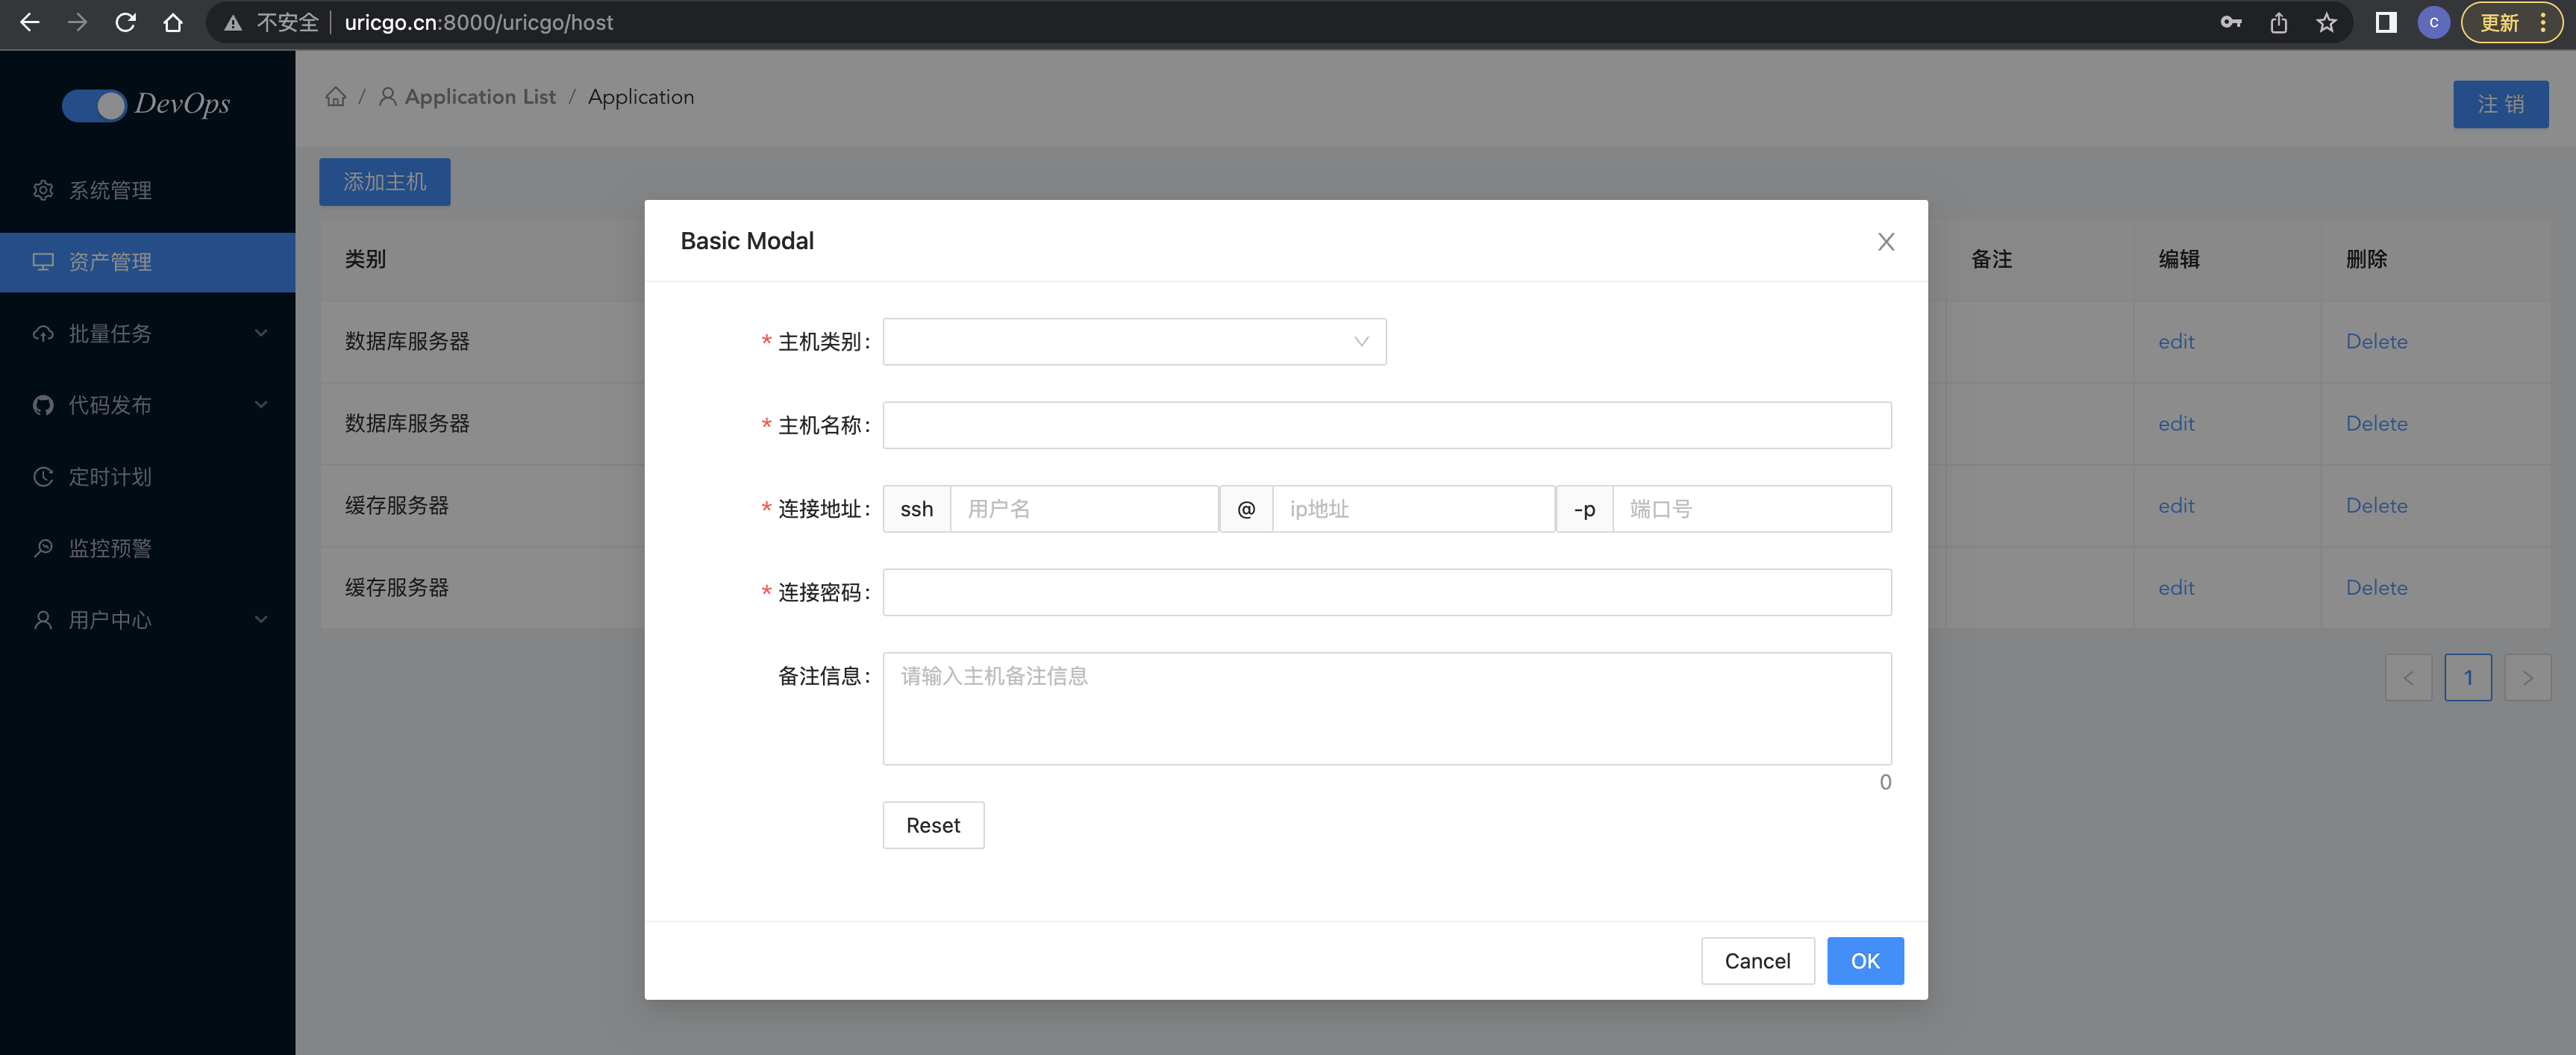The image size is (2576, 1055).
Task: Click the OK button
Action: 1864,961
